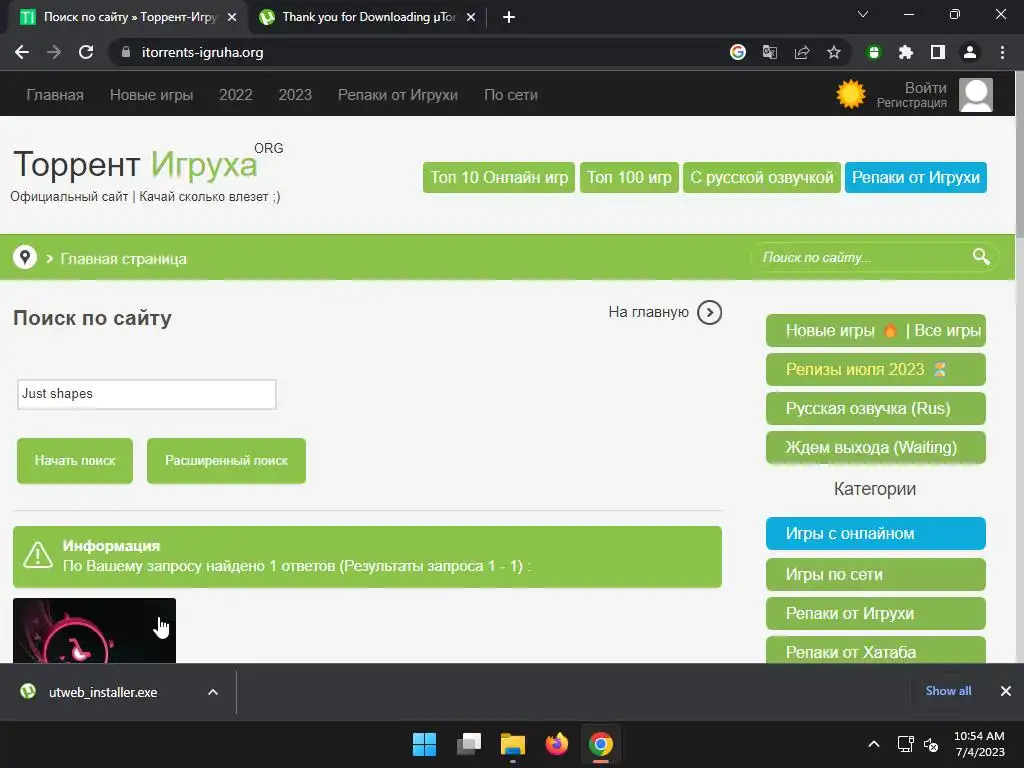
Task: Open Chrome three-dot menu
Action: pyautogui.click(x=1002, y=52)
